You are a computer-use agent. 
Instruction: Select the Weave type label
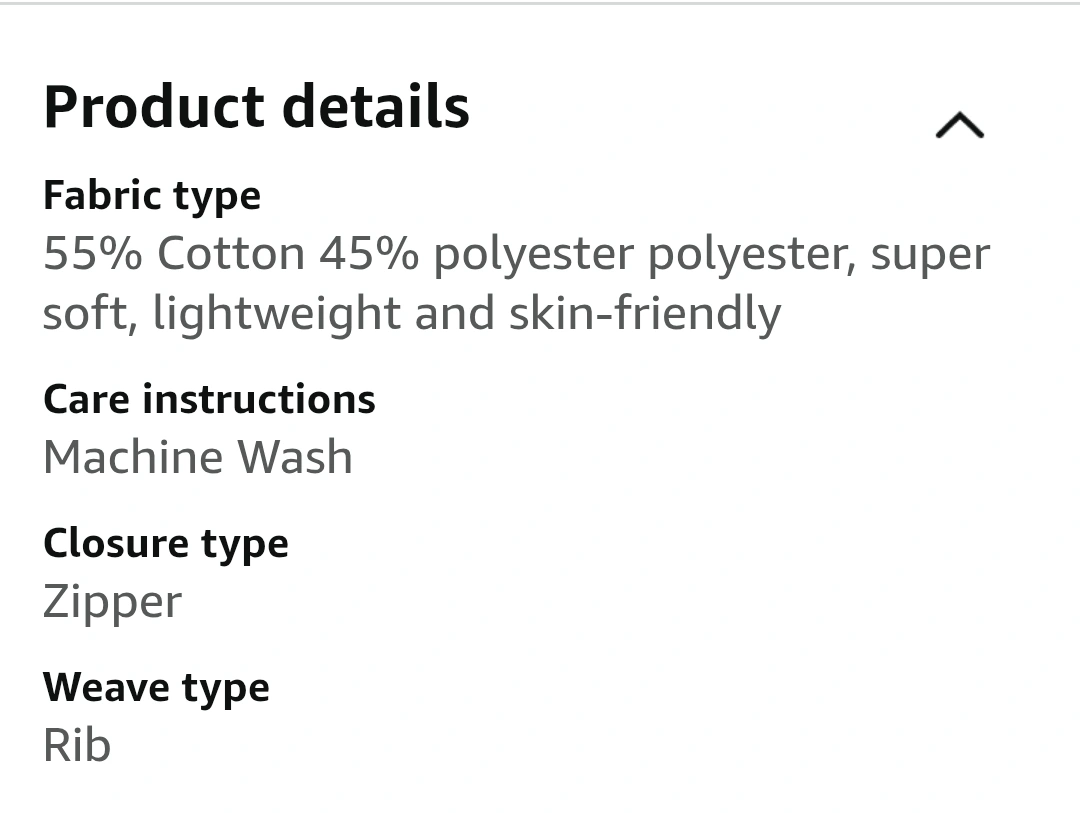156,689
